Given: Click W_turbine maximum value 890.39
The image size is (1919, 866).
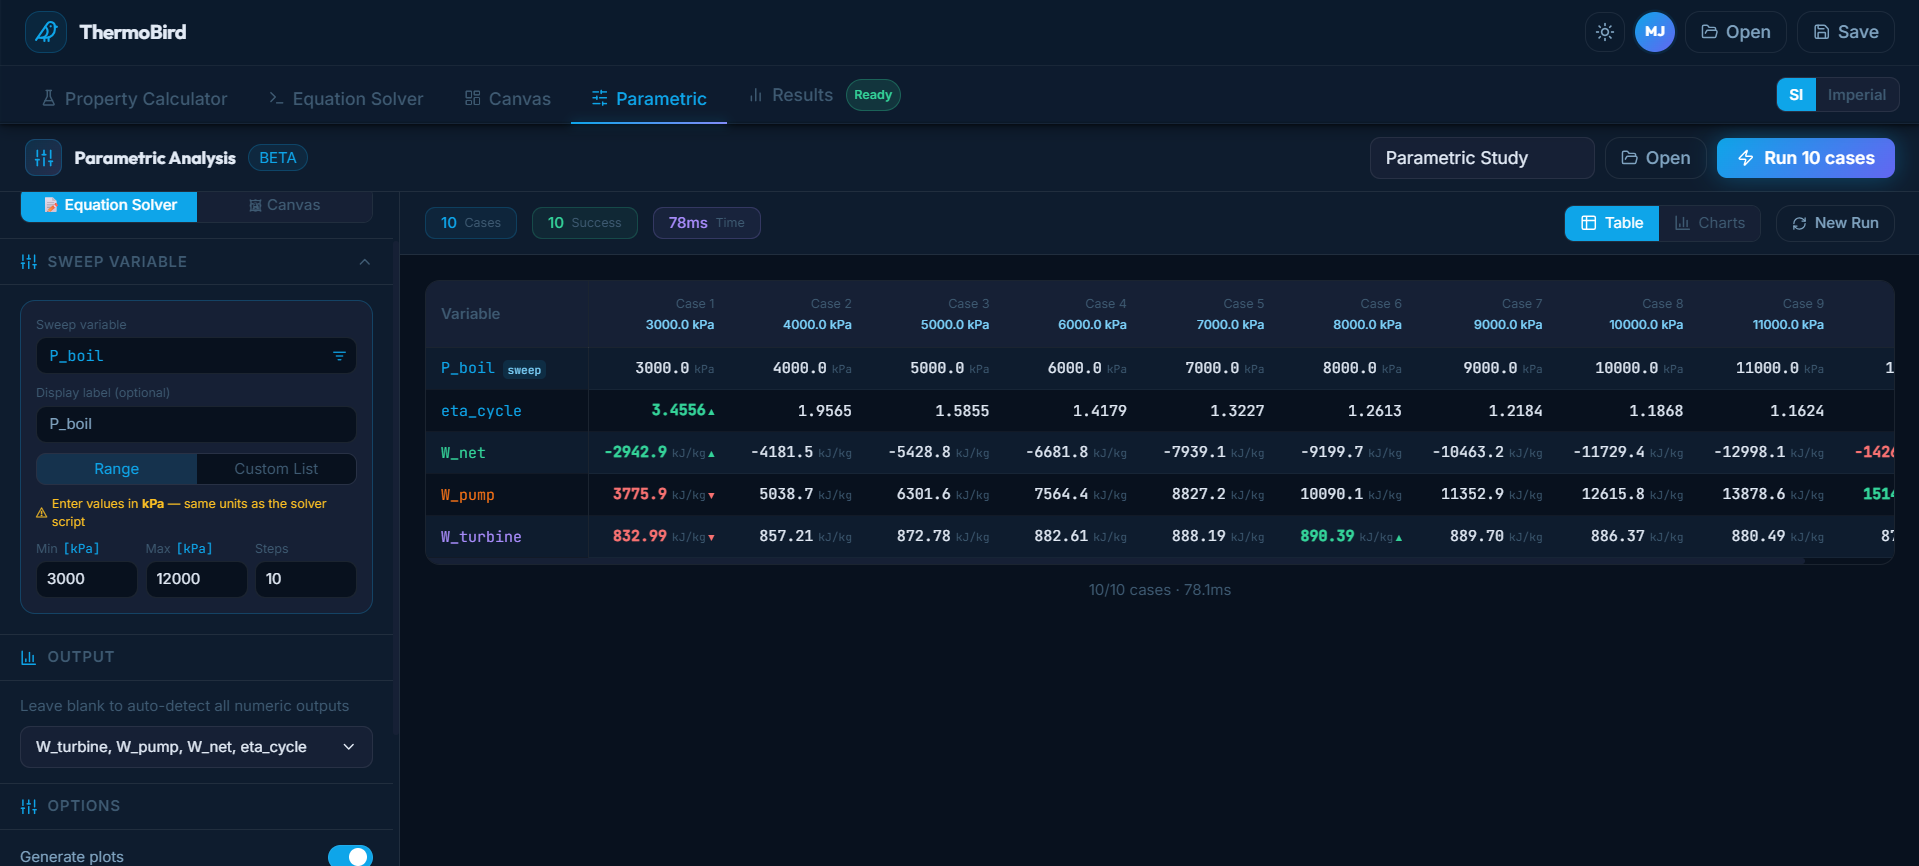Looking at the screenshot, I should 1327,536.
